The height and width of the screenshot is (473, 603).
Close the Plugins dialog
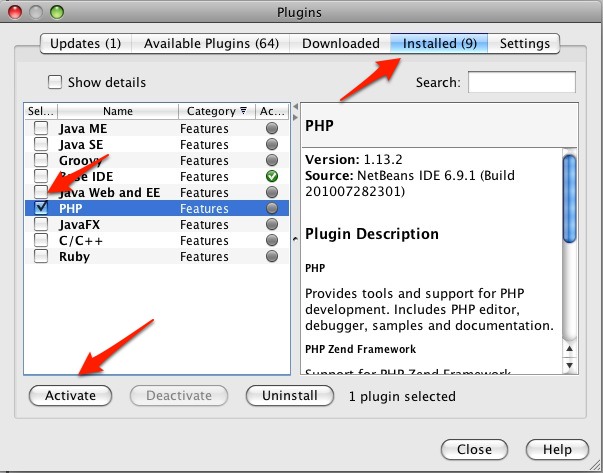click(474, 449)
